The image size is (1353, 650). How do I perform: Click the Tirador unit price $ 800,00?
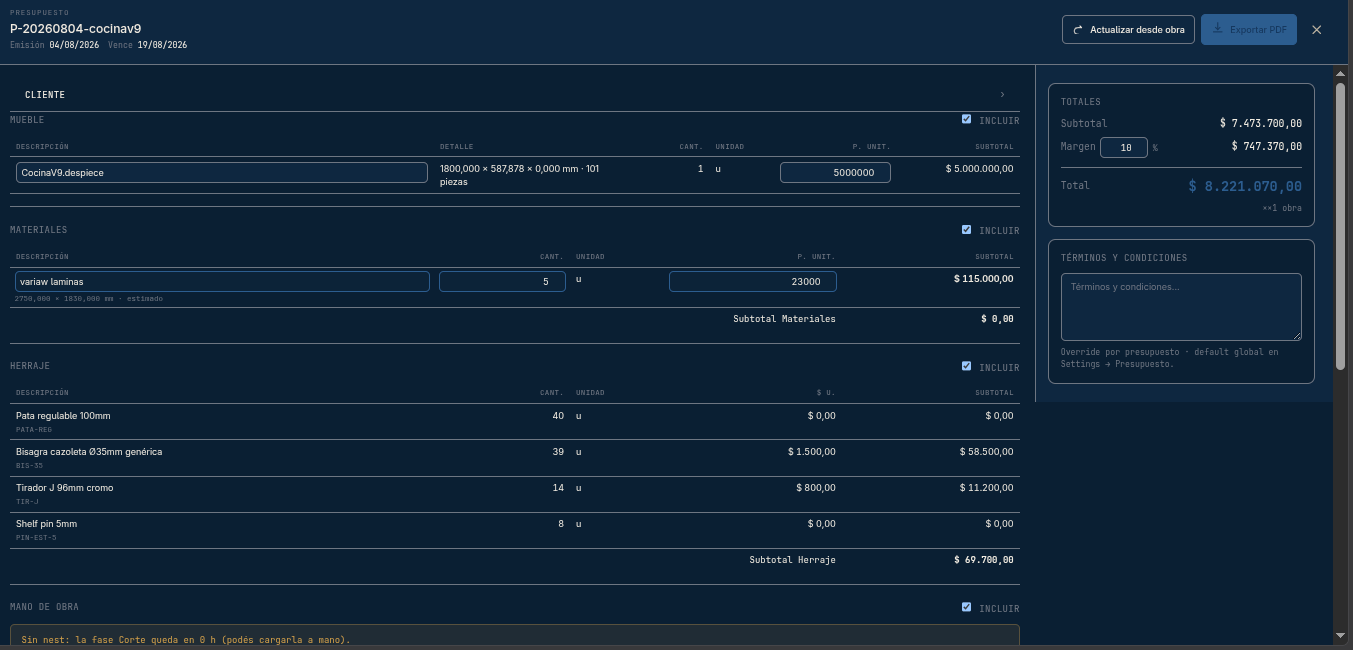coord(816,488)
